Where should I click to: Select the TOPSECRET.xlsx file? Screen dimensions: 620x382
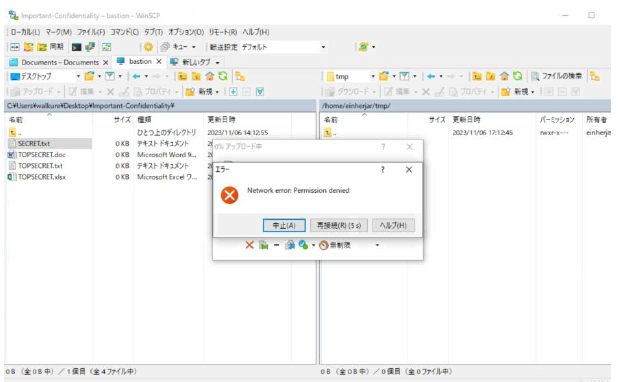[42, 177]
